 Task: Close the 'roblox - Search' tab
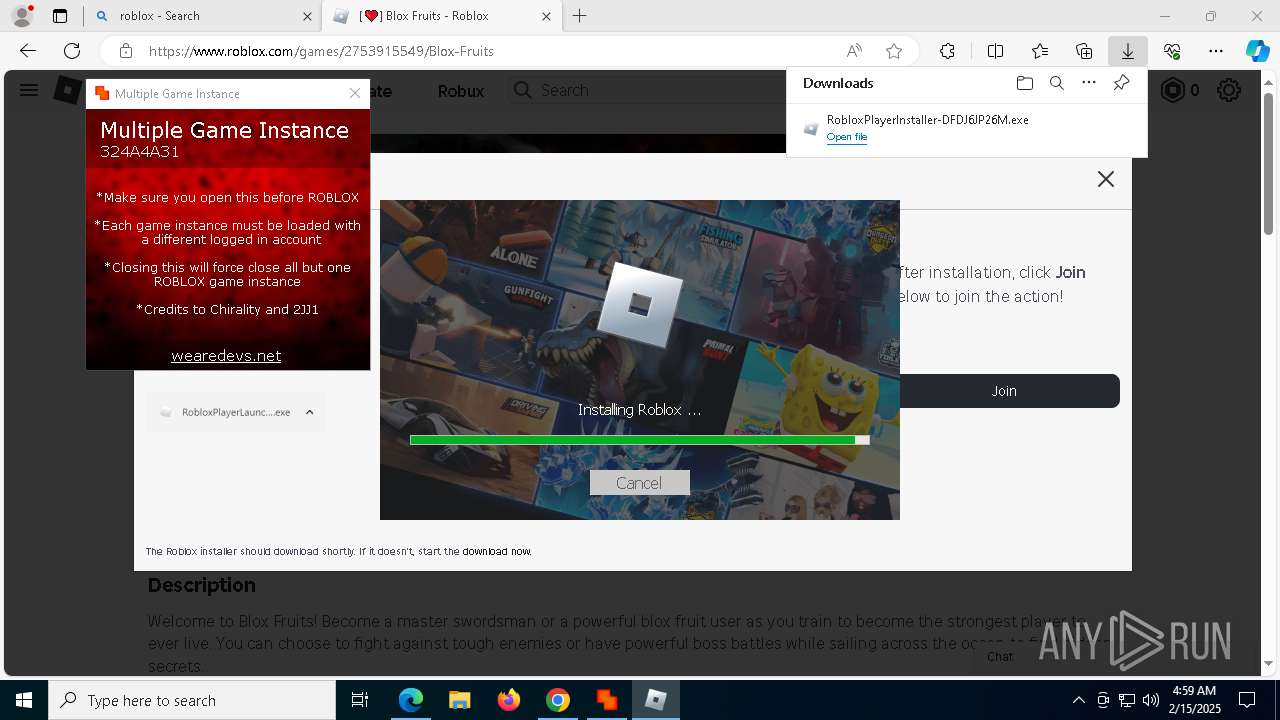point(307,16)
